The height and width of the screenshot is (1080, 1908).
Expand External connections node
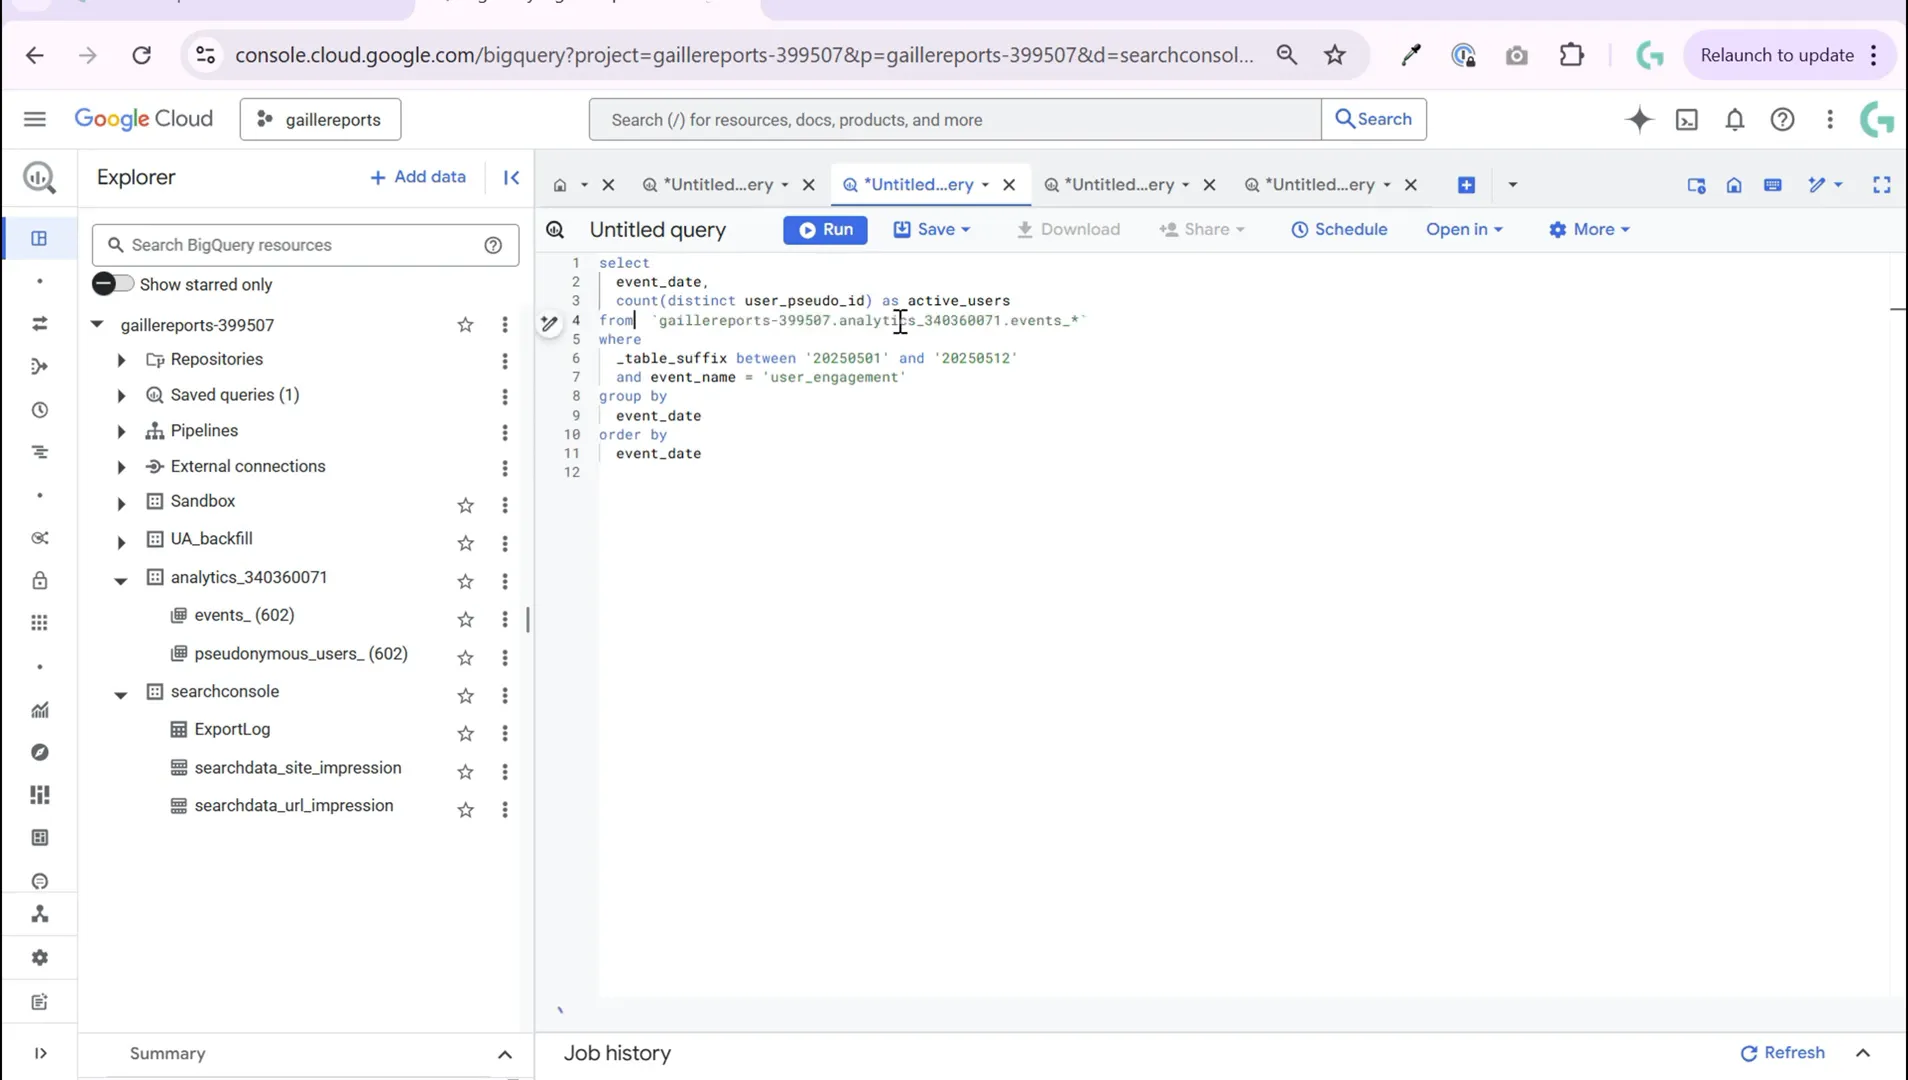click(121, 467)
